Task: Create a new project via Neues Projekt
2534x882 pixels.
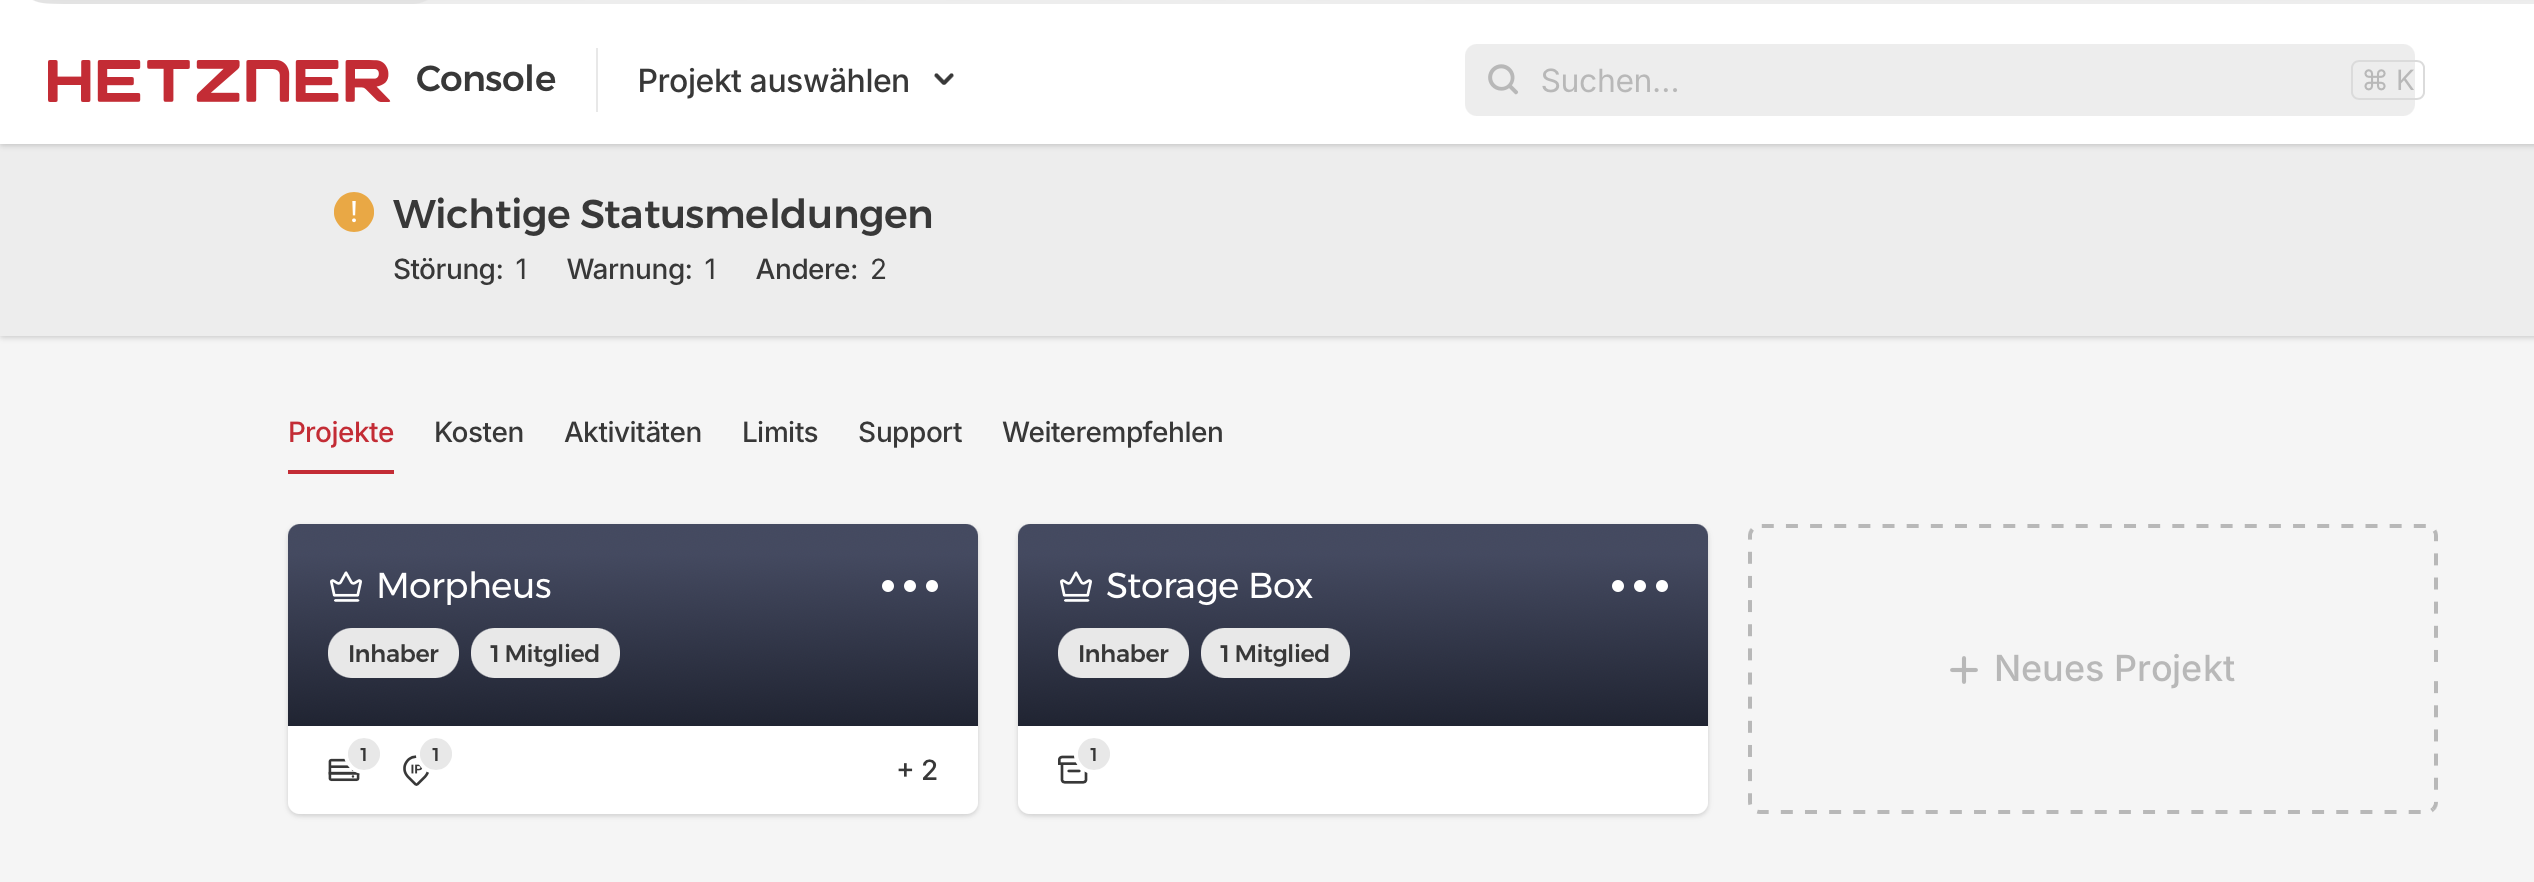Action: (2092, 668)
